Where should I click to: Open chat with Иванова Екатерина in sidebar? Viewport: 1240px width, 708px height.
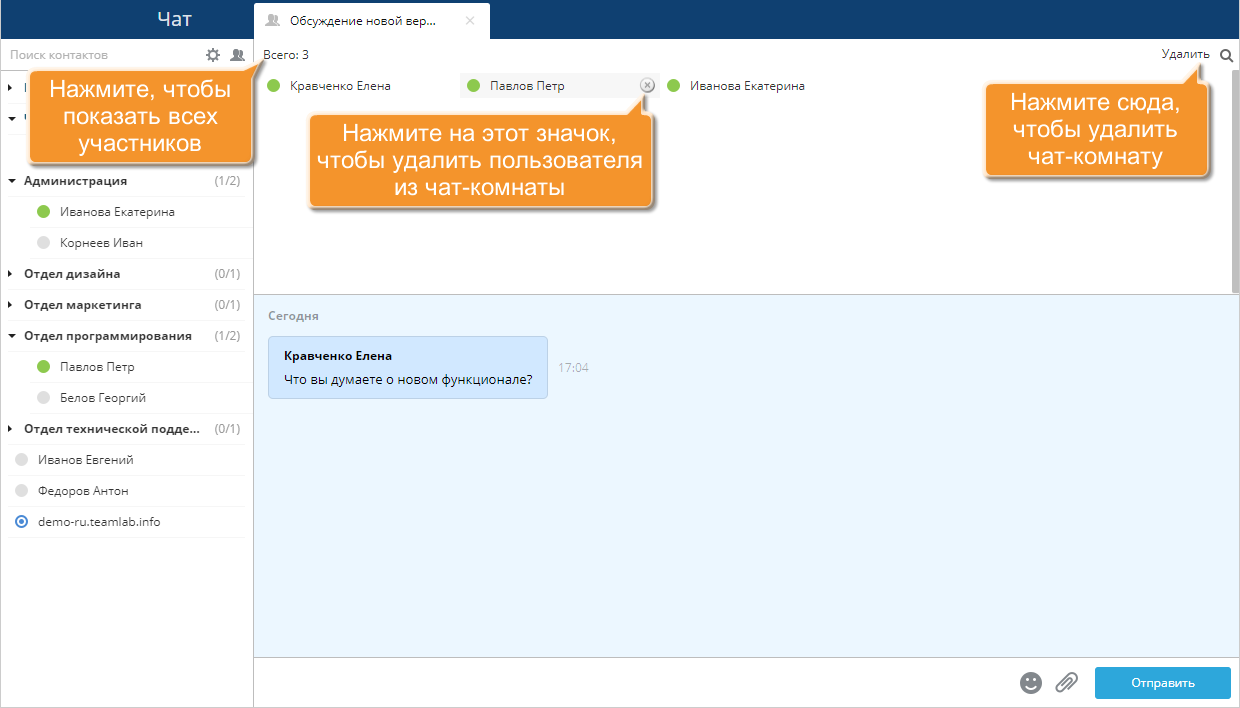[117, 212]
